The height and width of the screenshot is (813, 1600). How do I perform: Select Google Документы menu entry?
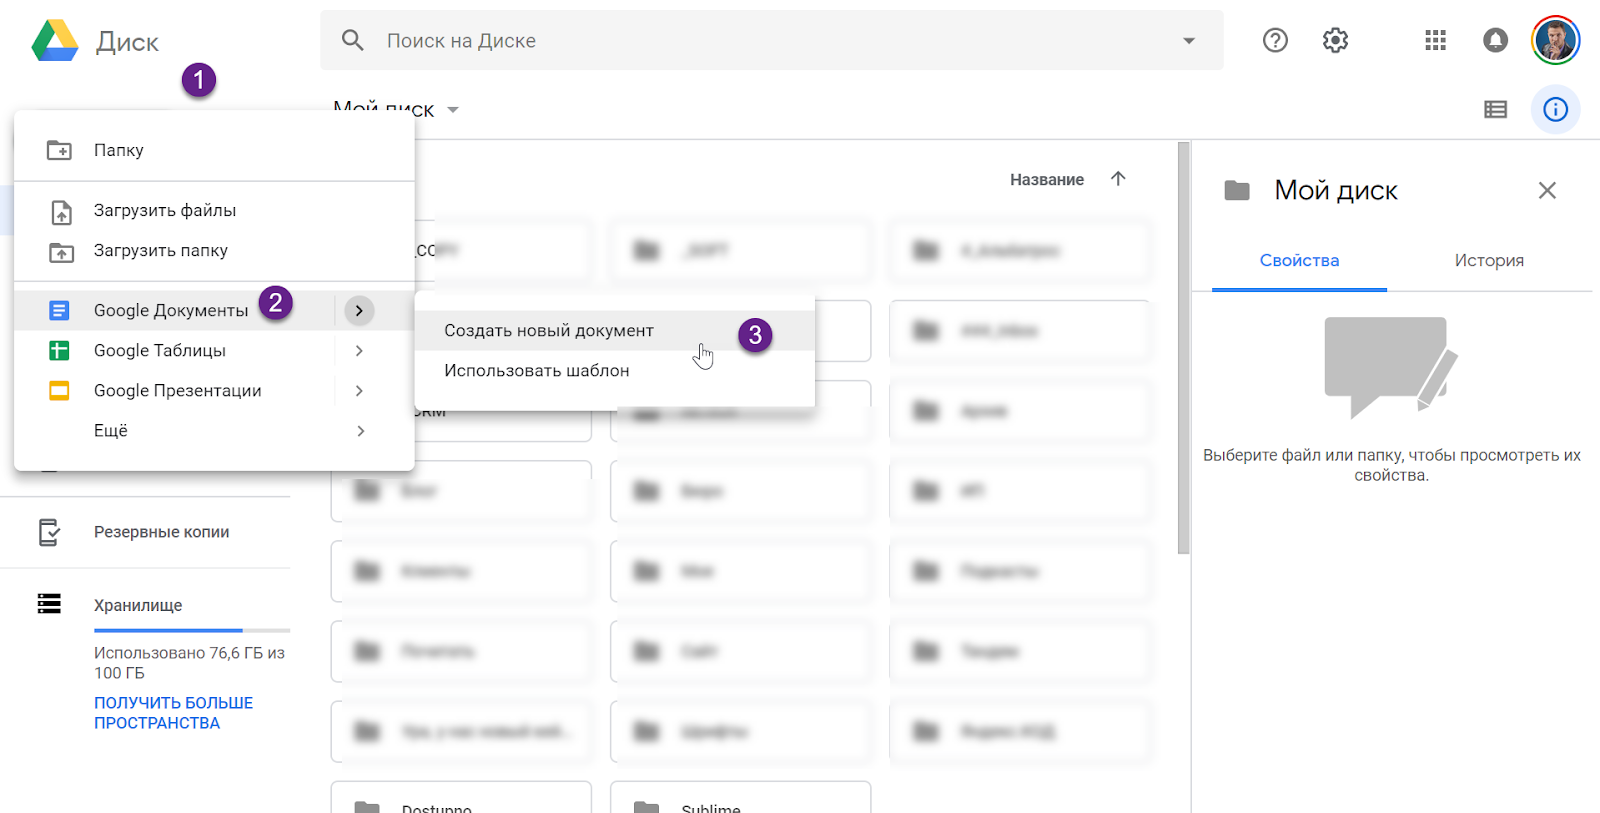point(174,310)
